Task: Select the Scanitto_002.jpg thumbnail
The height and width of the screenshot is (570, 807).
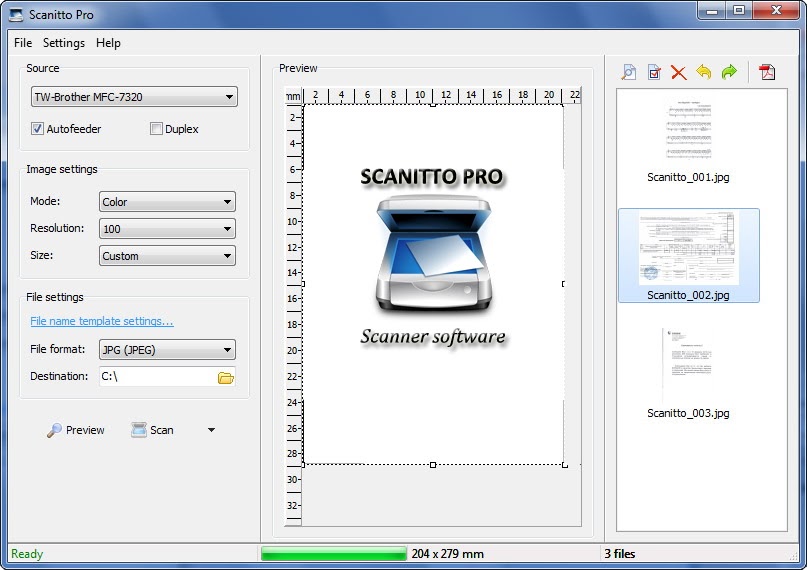Action: point(689,256)
